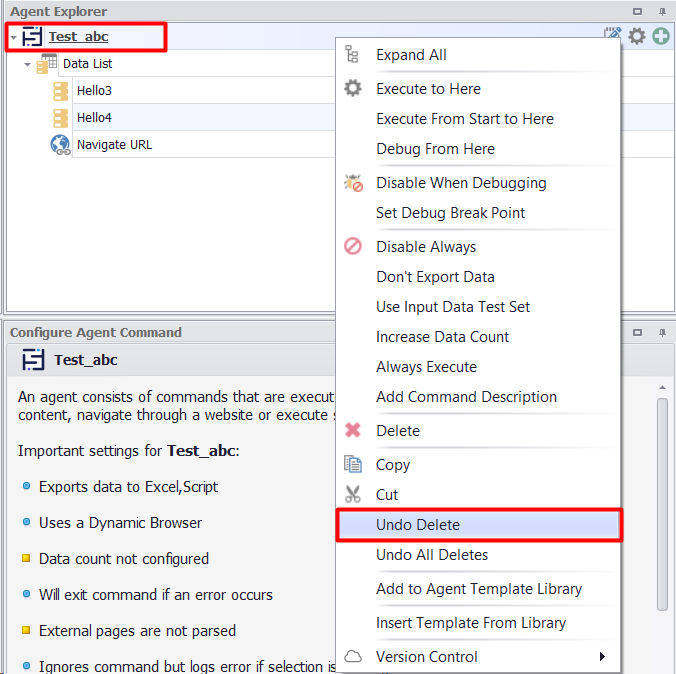Collapse the Data List tree node
This screenshot has height=674, width=676.
[28, 64]
